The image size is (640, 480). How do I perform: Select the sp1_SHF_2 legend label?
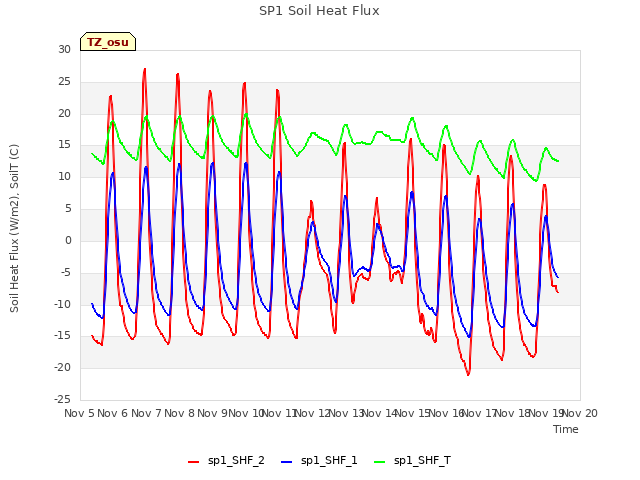pyautogui.click(x=236, y=461)
